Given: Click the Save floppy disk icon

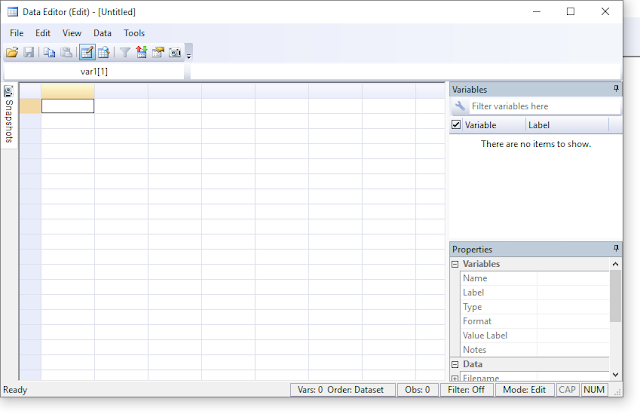Looking at the screenshot, I should click(29, 52).
